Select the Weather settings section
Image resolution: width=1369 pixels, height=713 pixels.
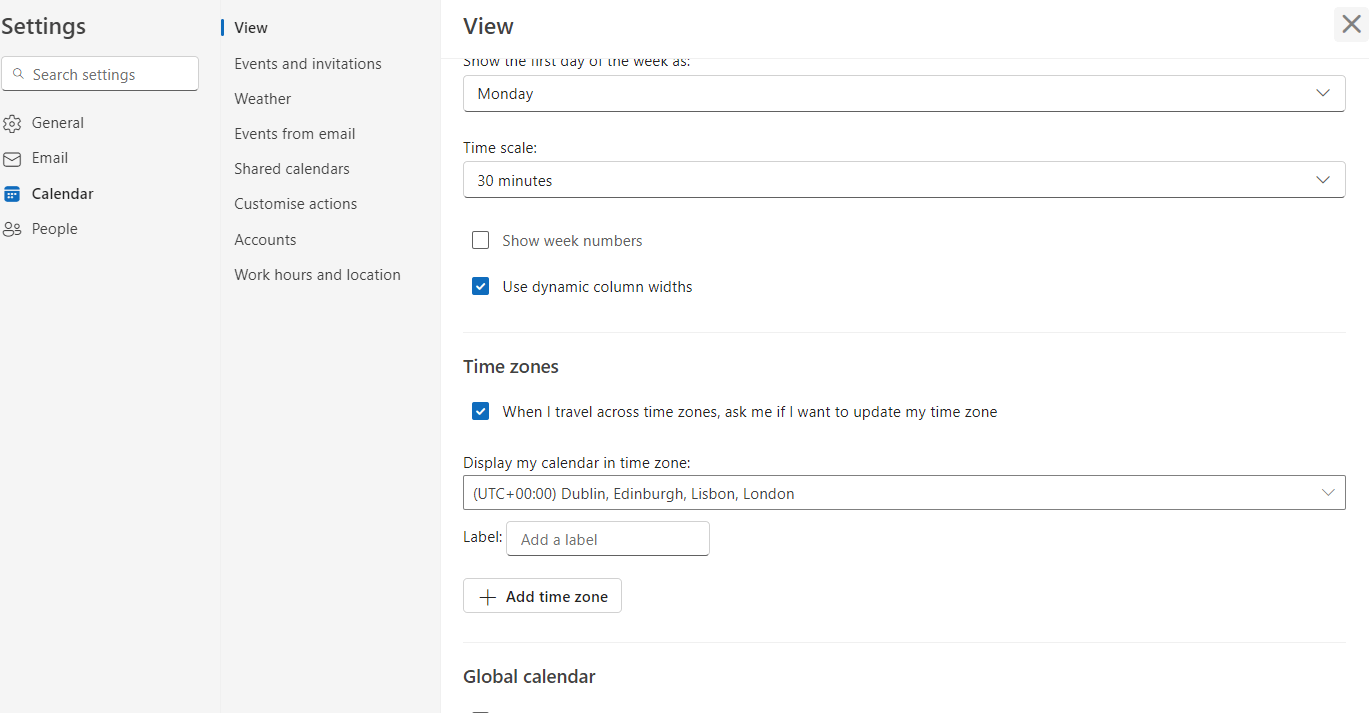[263, 99]
